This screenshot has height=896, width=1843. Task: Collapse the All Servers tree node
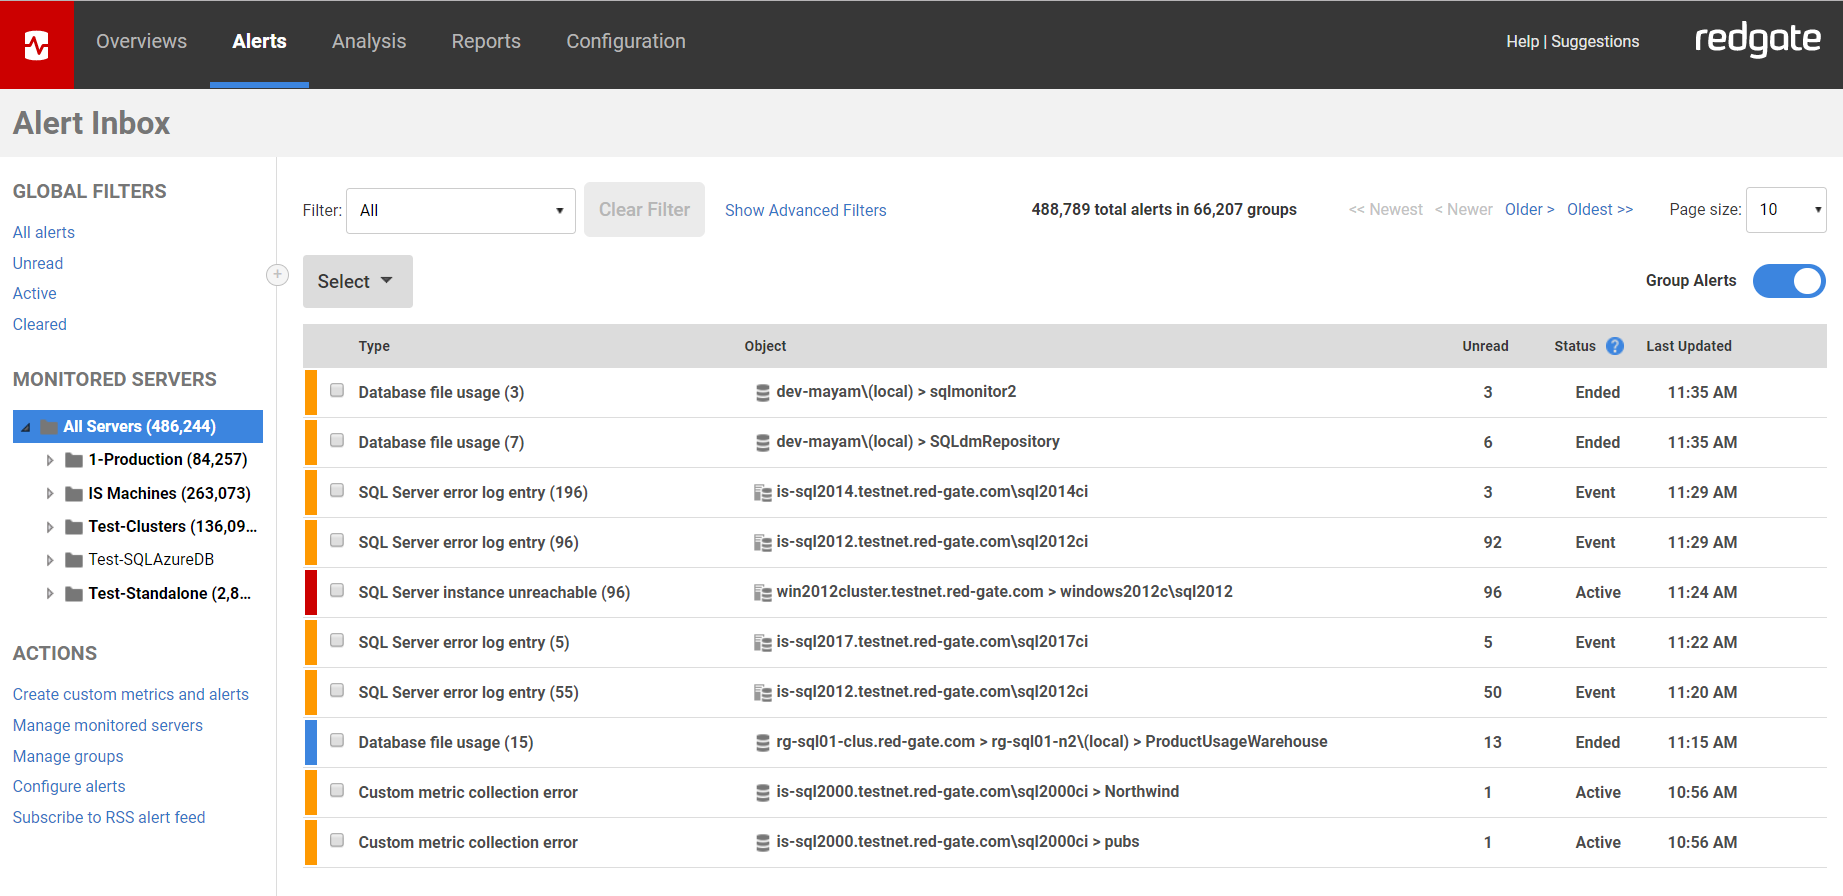26,427
